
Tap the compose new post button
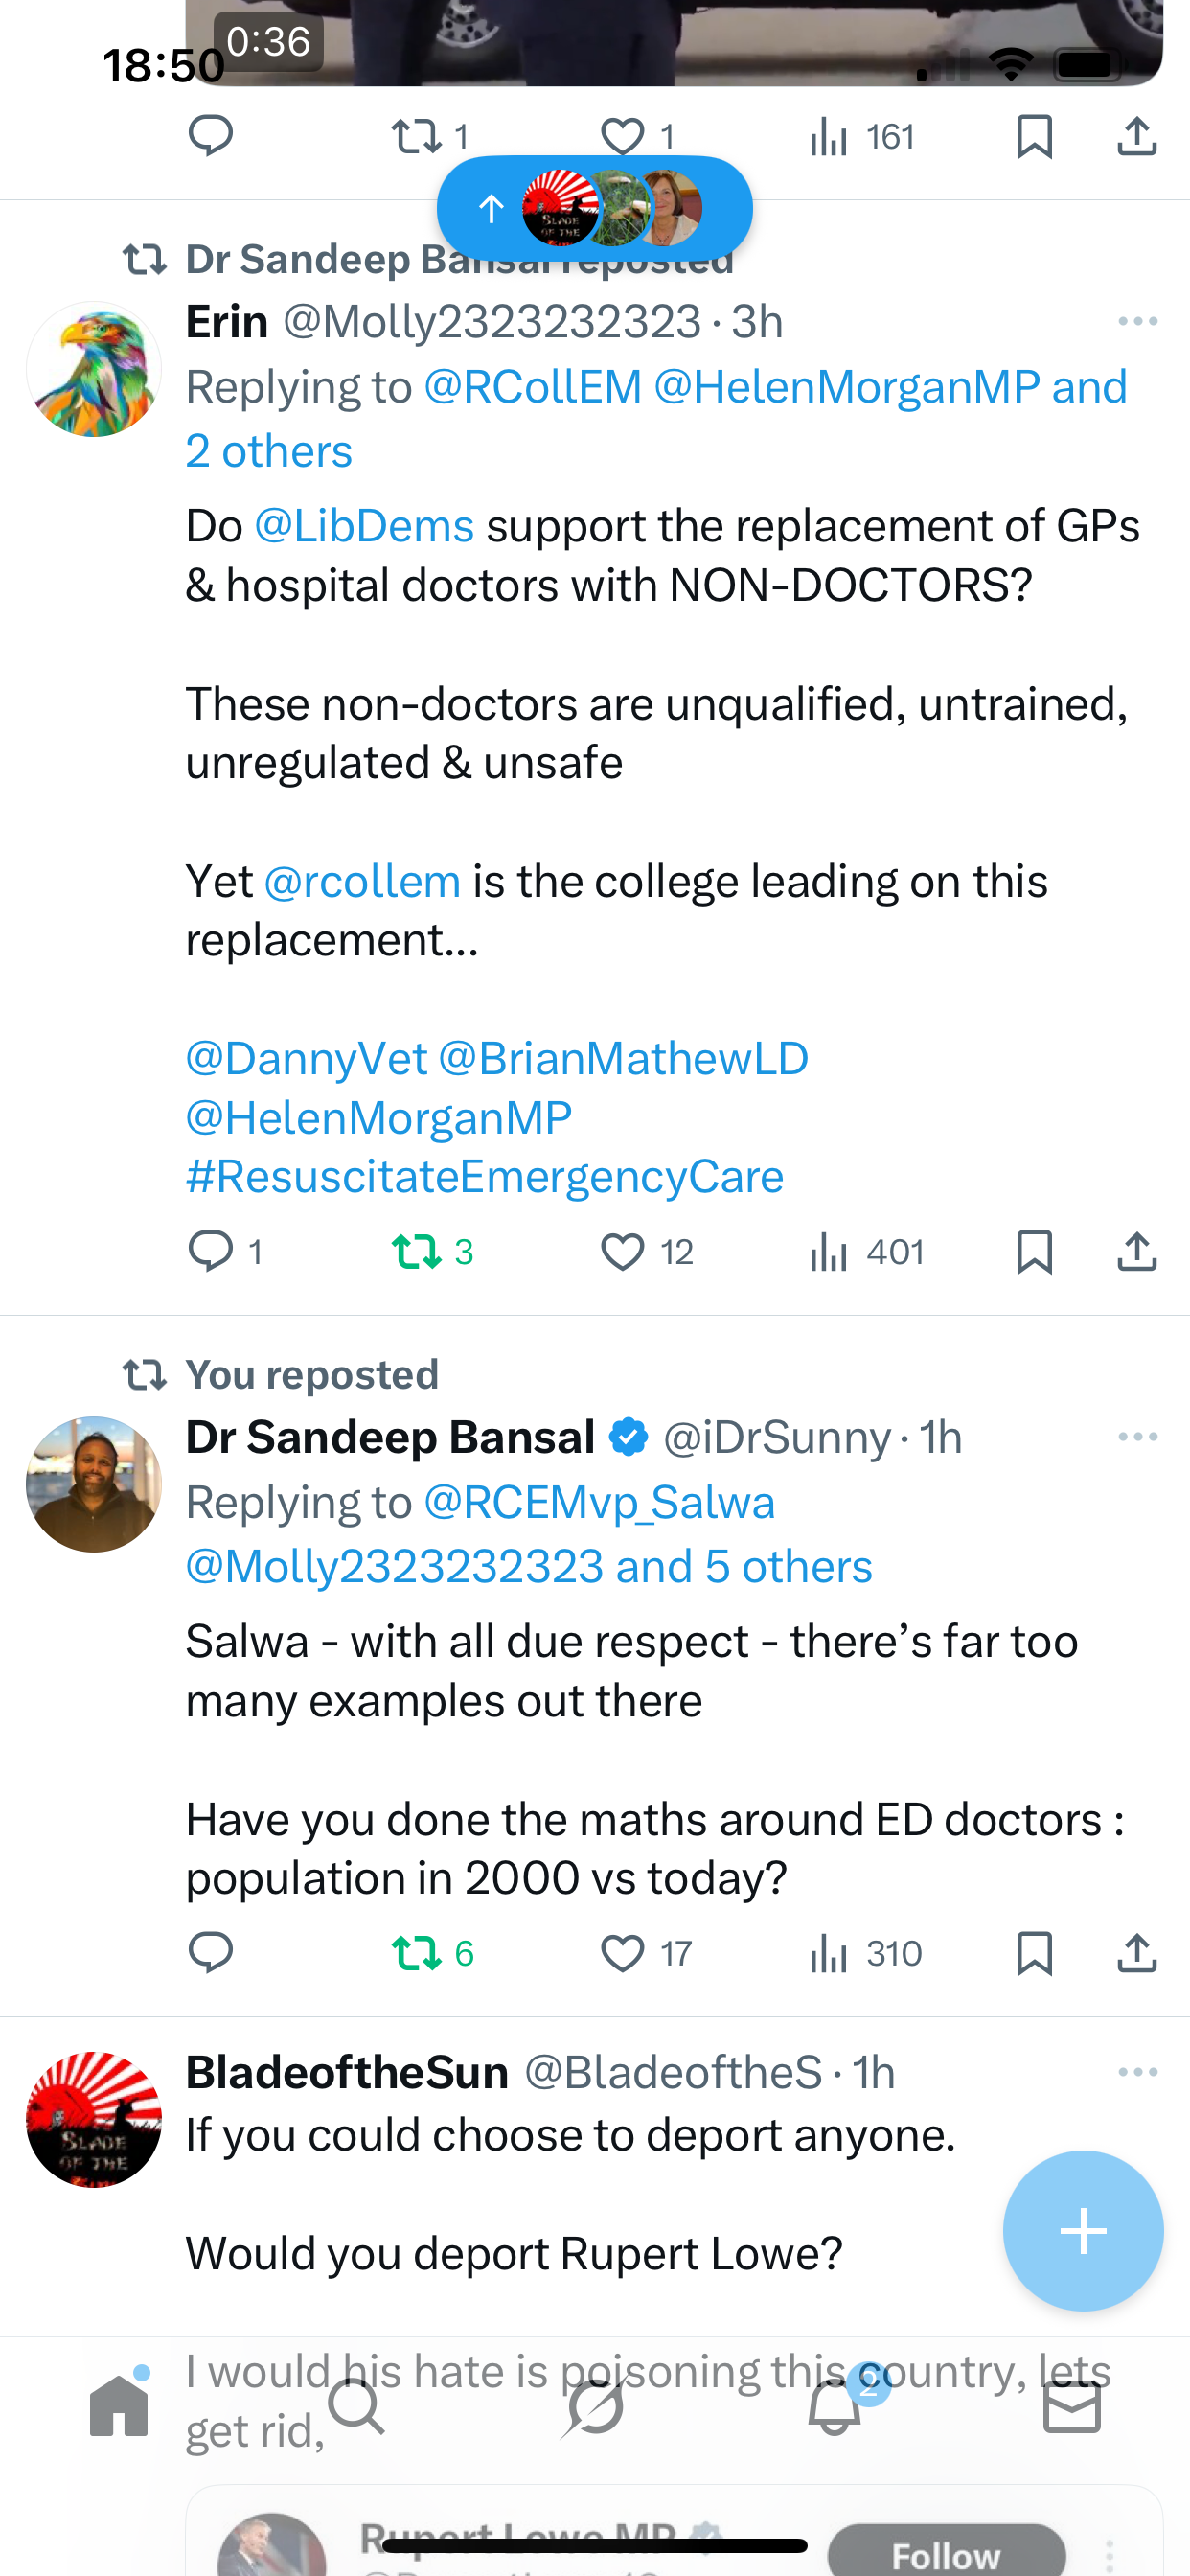pos(1083,2230)
